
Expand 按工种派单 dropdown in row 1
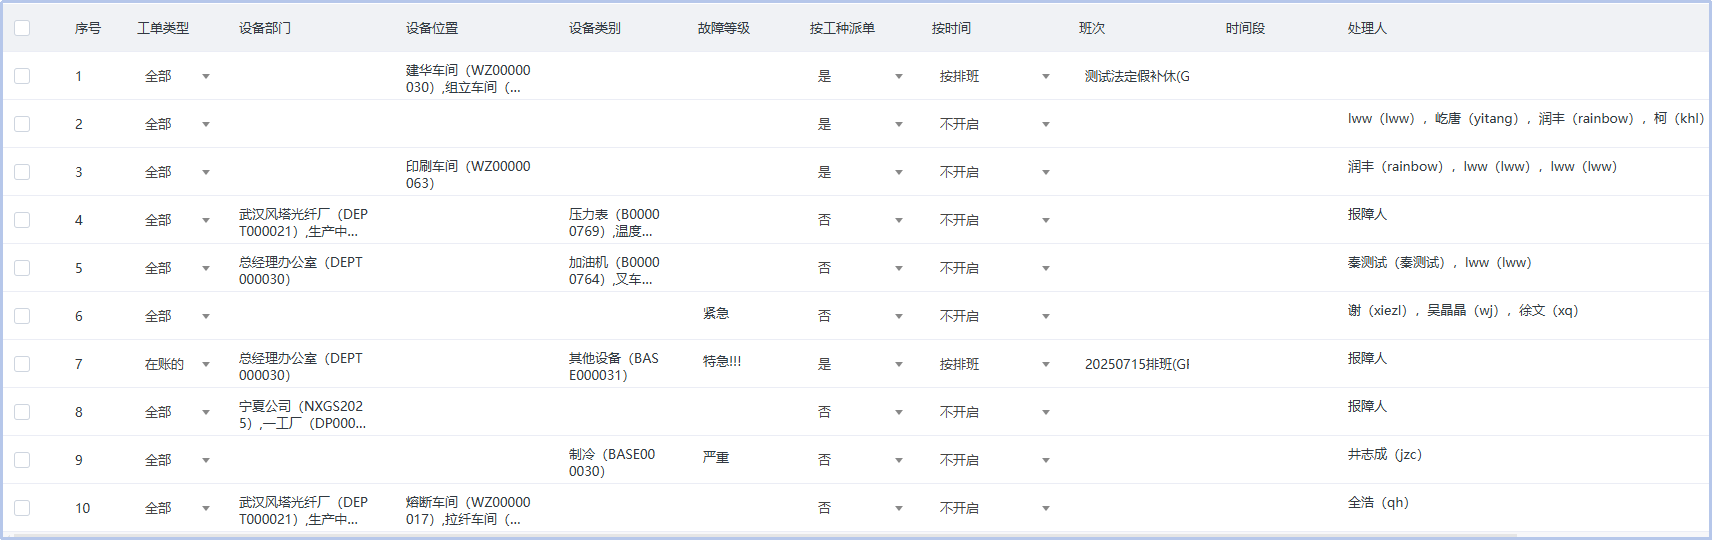(860, 76)
